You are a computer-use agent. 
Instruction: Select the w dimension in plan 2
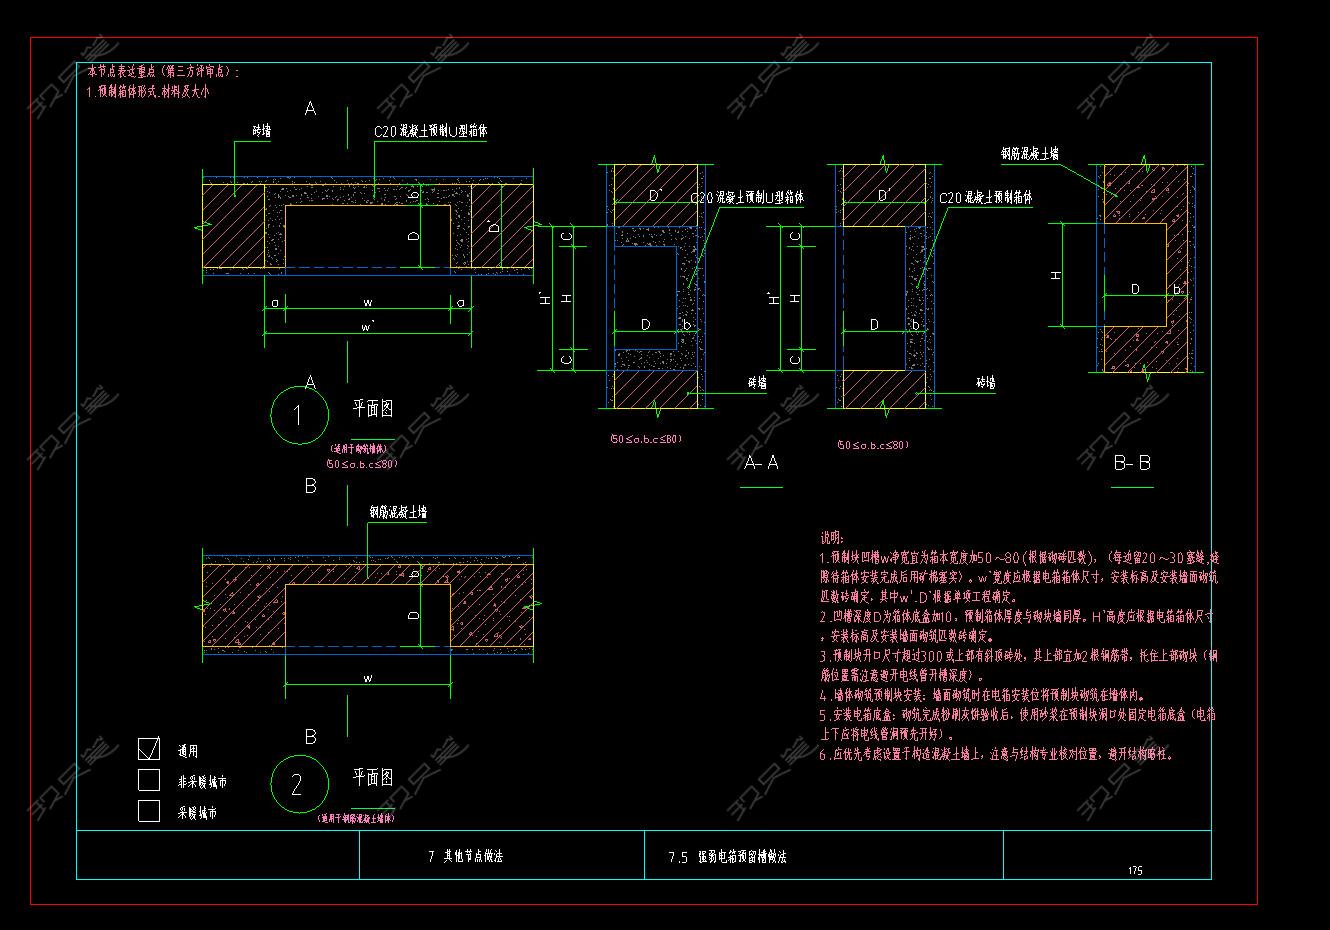point(367,678)
